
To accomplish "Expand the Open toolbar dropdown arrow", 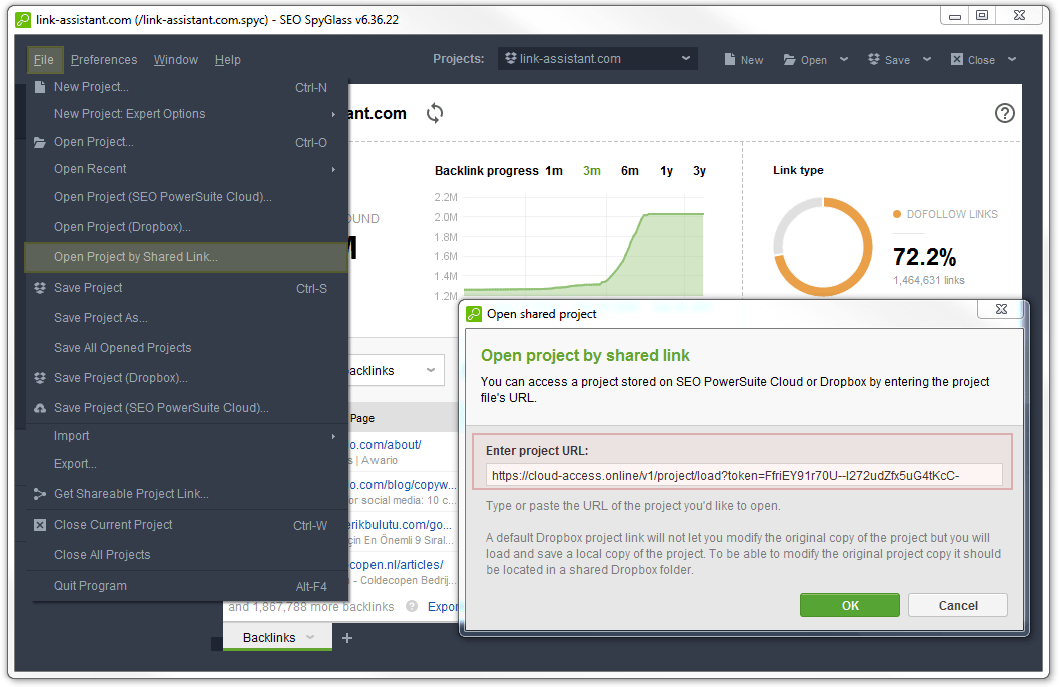I will point(844,60).
